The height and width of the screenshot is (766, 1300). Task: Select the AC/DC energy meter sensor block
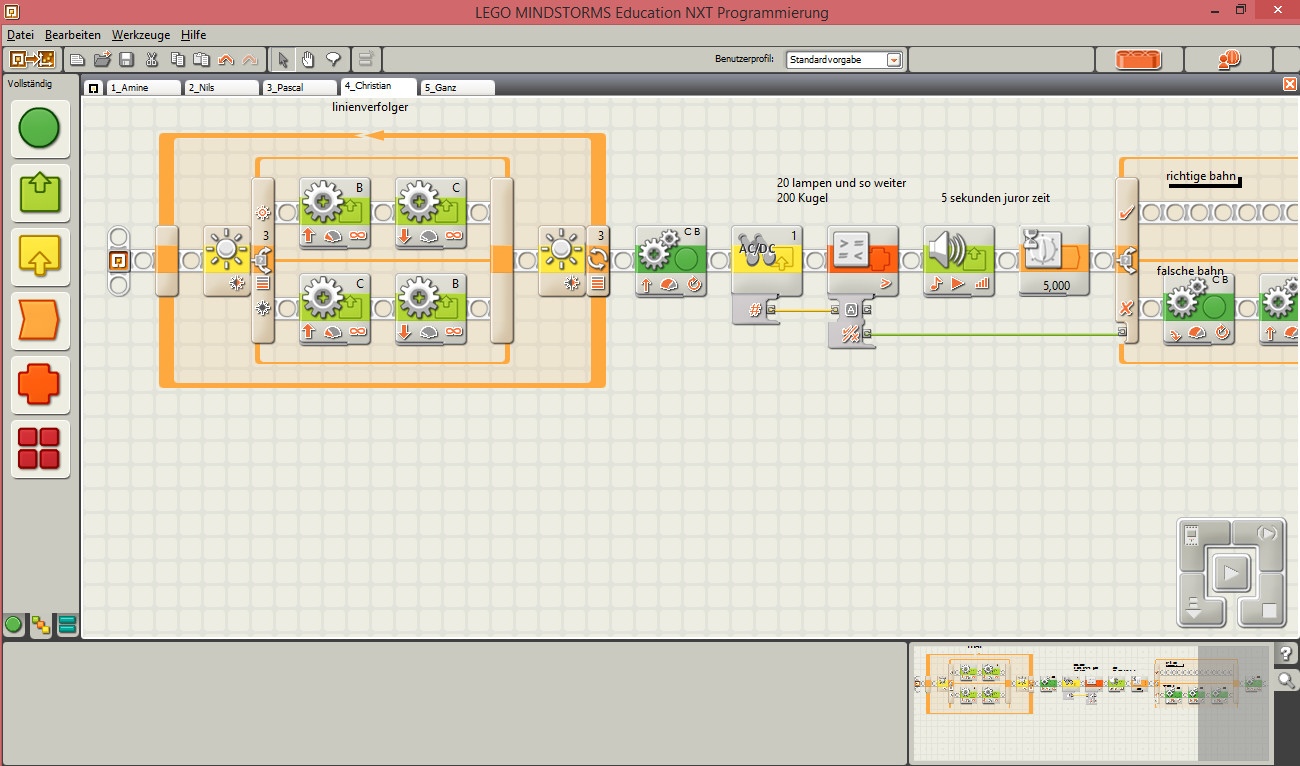point(767,261)
